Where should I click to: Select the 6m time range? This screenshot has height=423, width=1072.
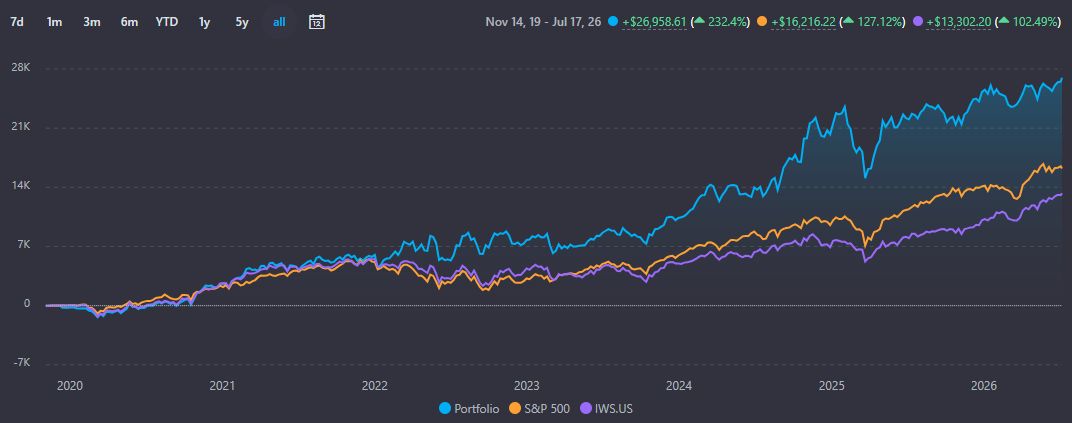tap(129, 22)
